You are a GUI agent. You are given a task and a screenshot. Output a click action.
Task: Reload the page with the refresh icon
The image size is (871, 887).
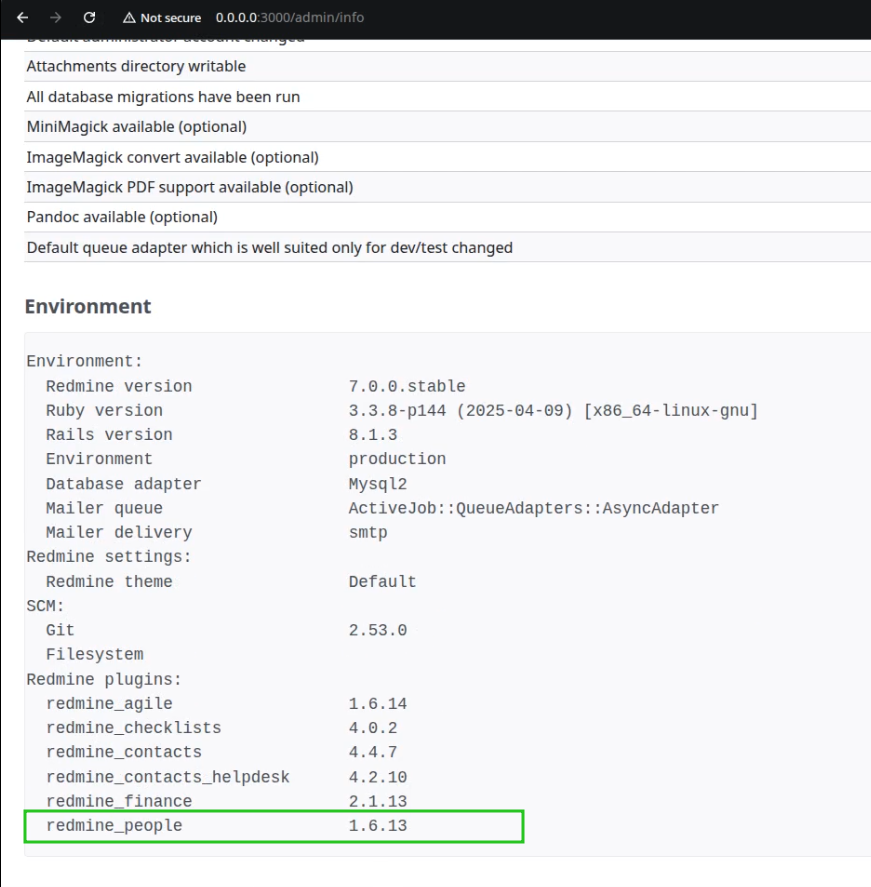click(x=89, y=18)
